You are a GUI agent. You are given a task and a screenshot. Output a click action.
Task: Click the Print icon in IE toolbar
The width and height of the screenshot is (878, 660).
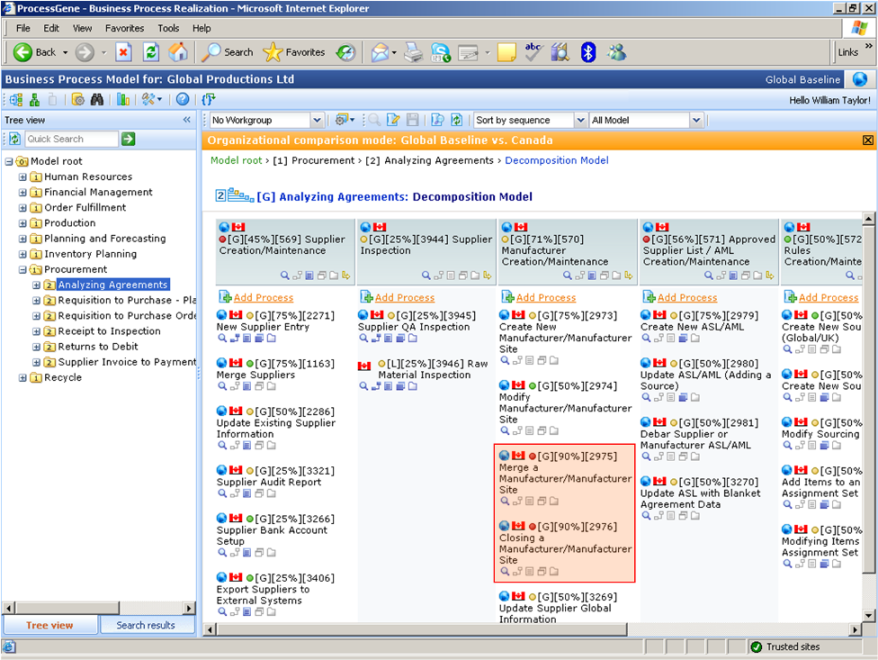click(414, 53)
